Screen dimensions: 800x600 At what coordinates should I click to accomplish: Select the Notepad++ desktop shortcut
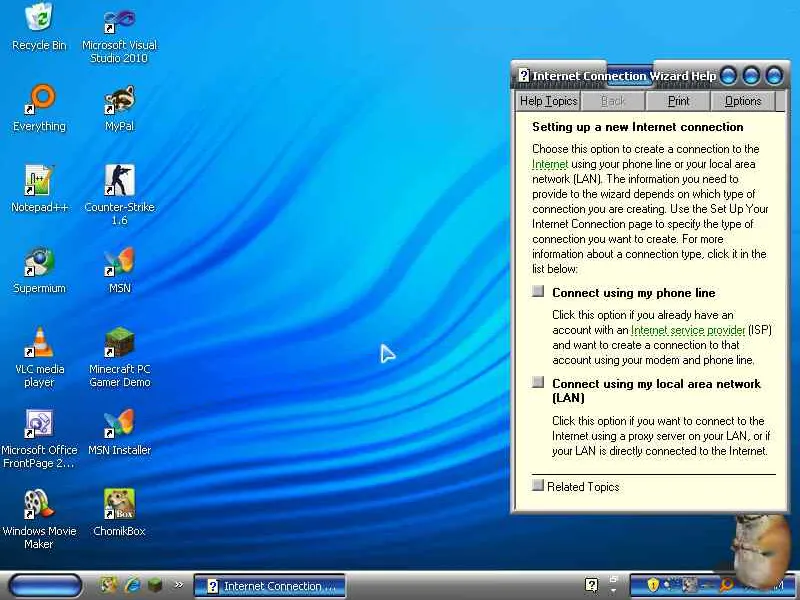coord(39,189)
